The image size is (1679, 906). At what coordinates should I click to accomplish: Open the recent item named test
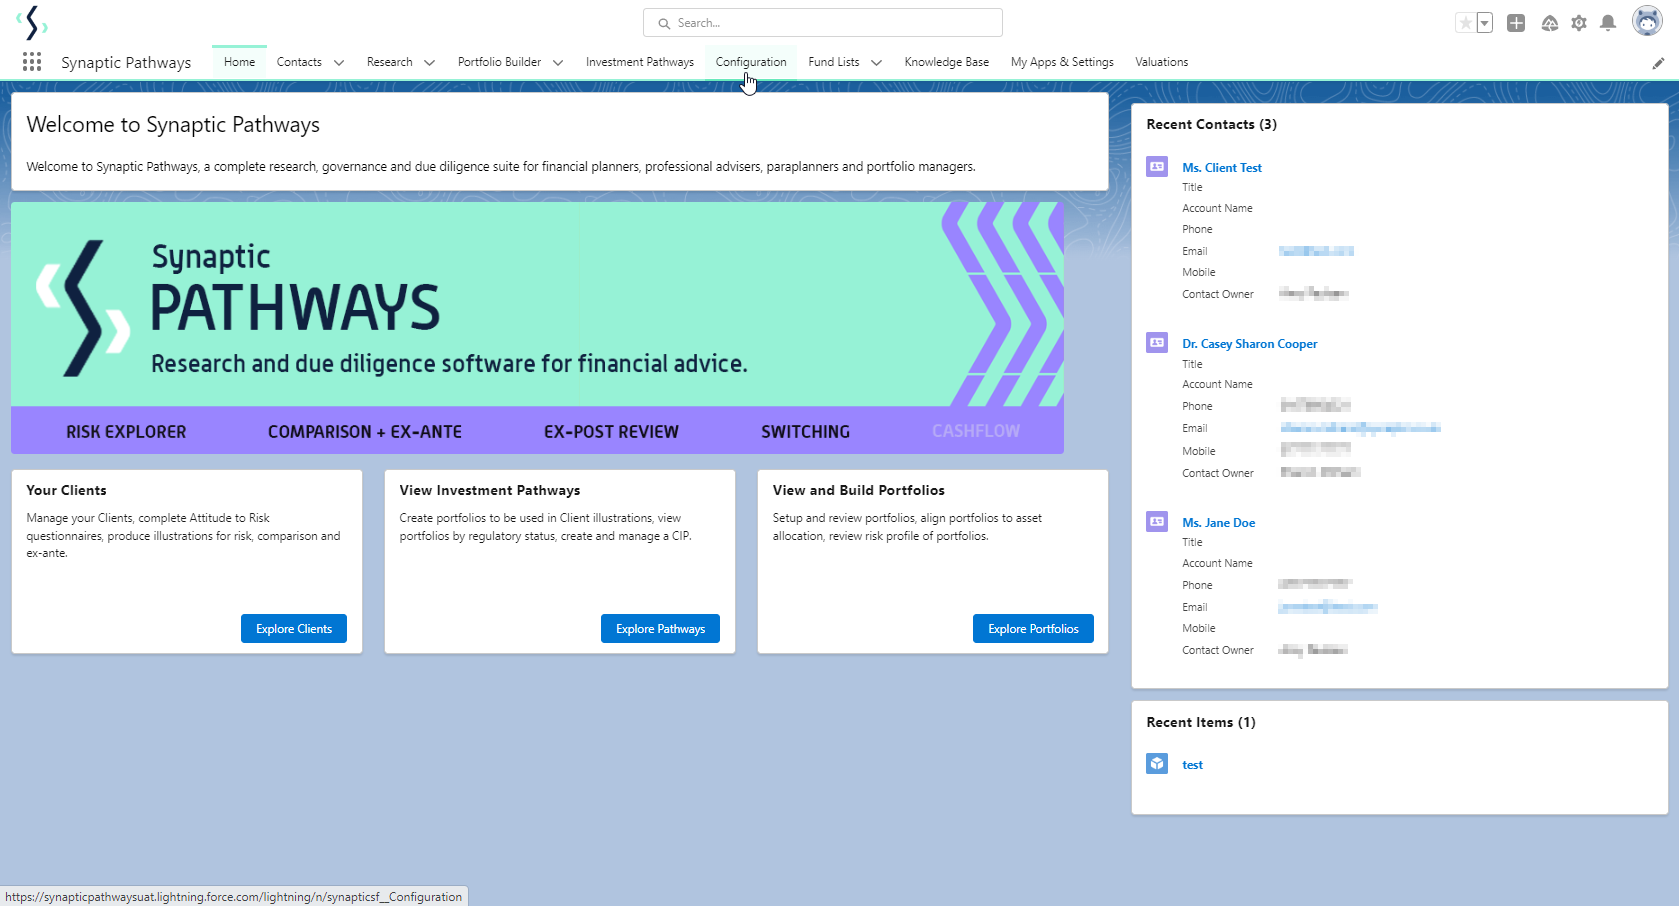[1193, 765]
